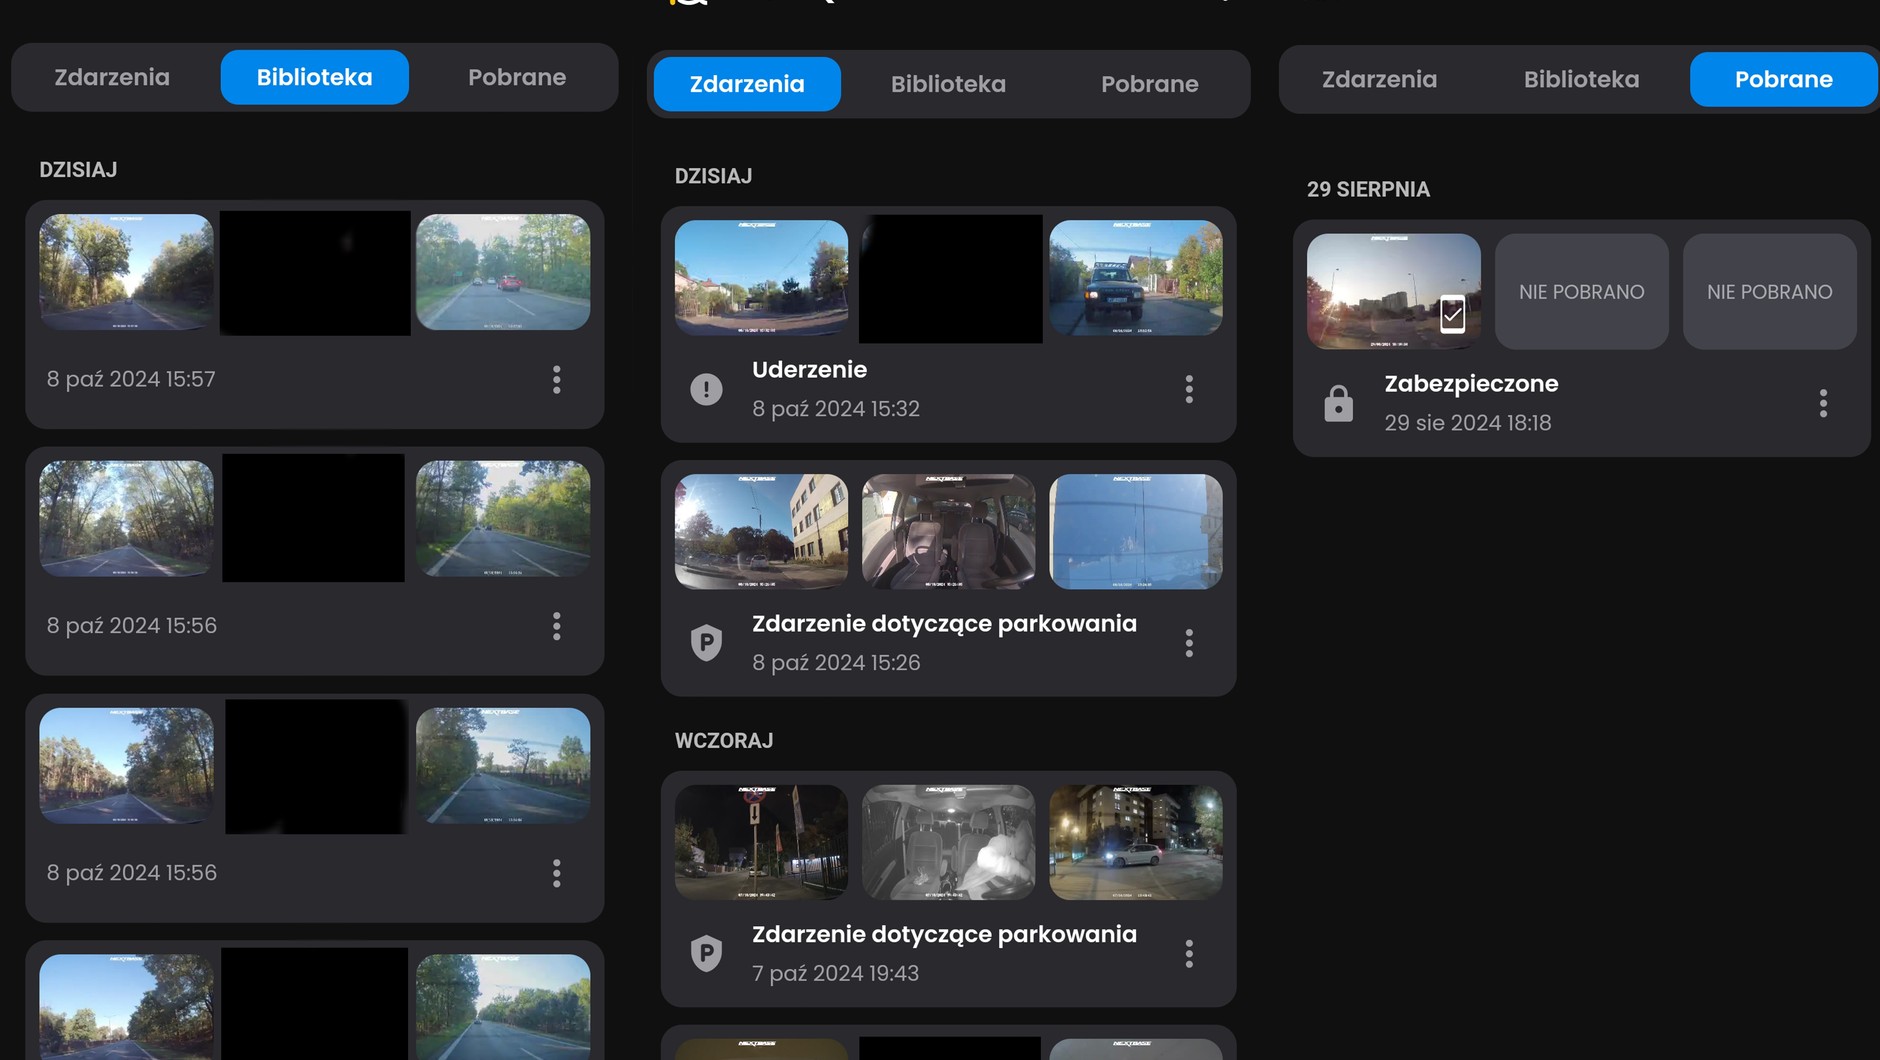Screen dimensions: 1880x1060
Task: Open front camera thumbnail of the 15:57 recording
Action: pyautogui.click(x=126, y=272)
